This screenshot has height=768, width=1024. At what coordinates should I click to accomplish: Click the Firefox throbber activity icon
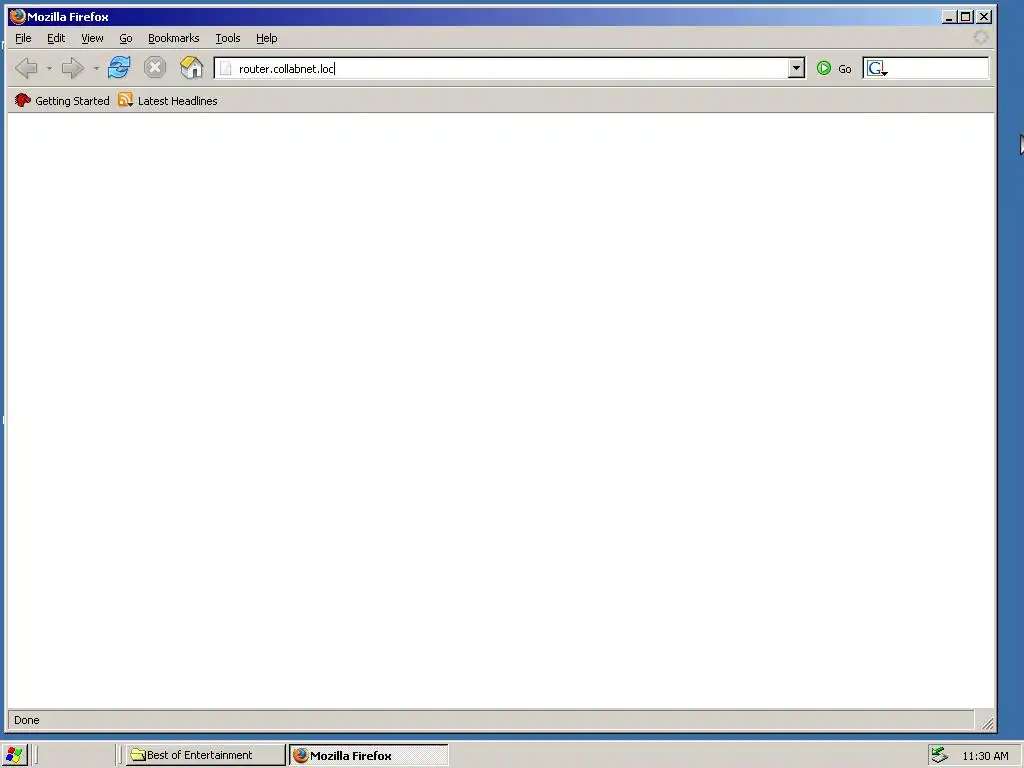click(x=980, y=37)
